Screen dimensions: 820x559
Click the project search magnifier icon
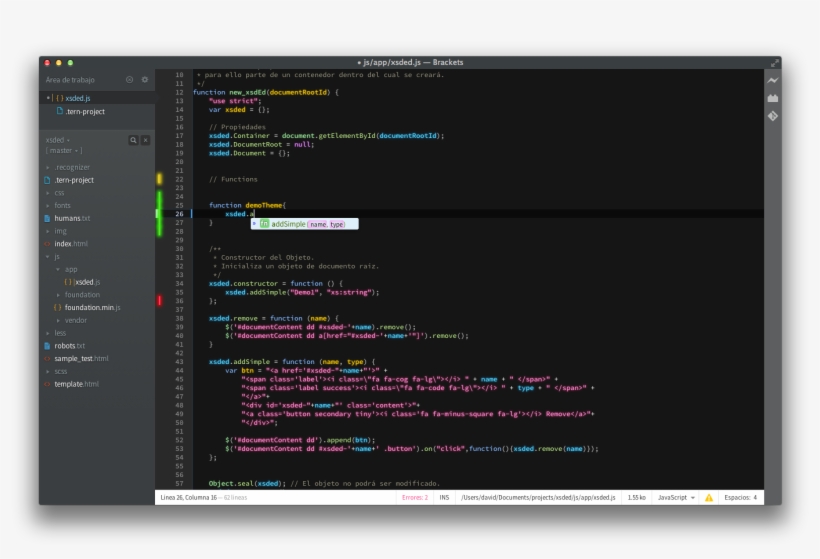coord(133,140)
